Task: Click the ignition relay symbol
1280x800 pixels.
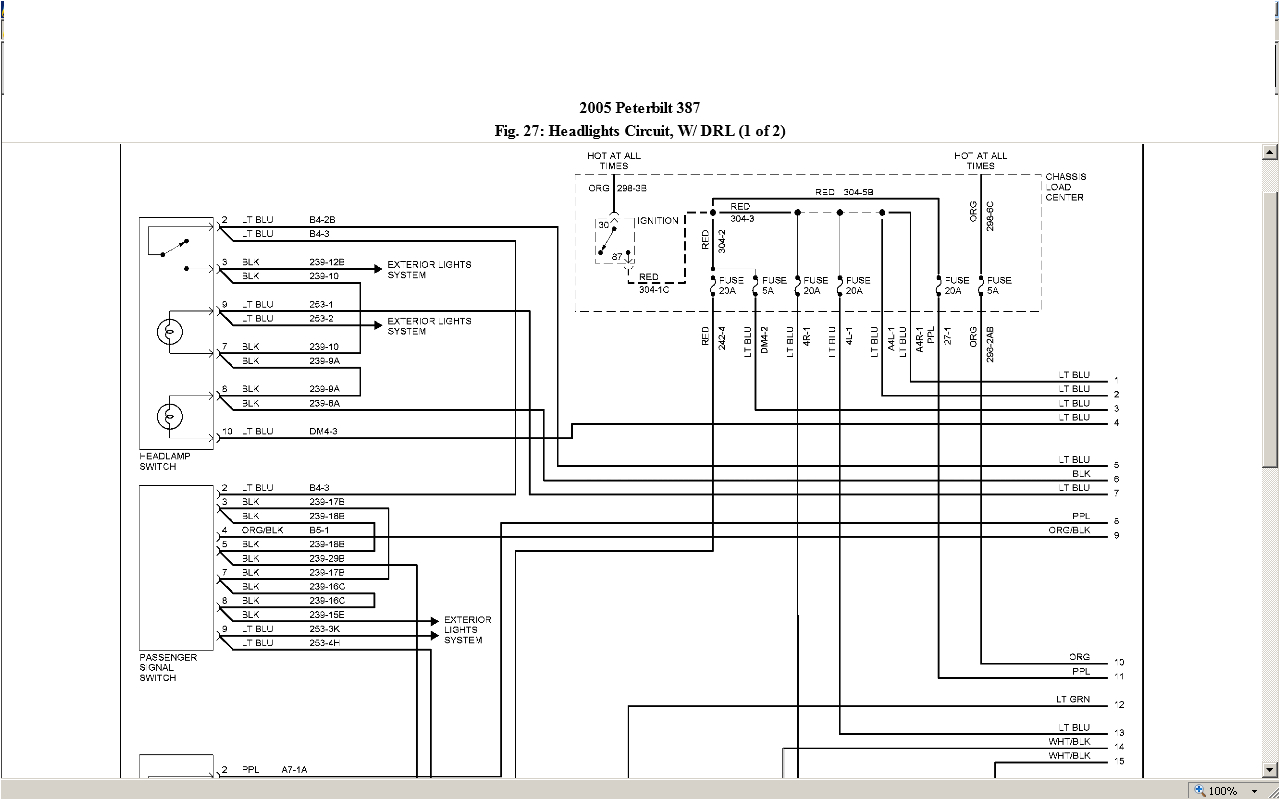Action: [x=614, y=239]
